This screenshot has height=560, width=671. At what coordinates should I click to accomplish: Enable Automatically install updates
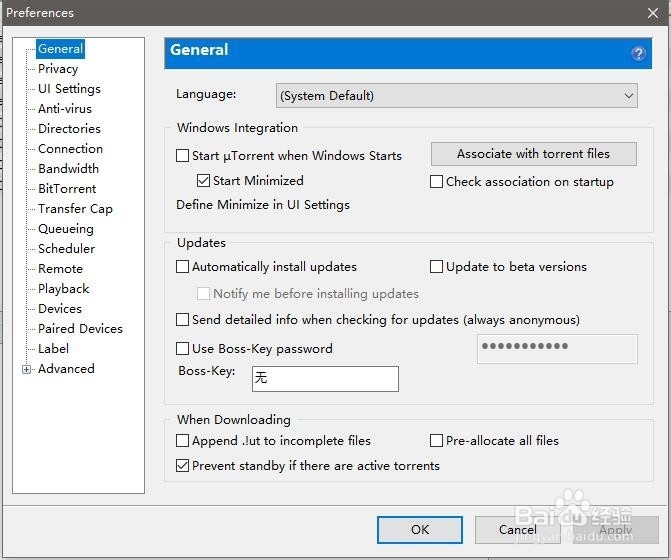coord(183,267)
